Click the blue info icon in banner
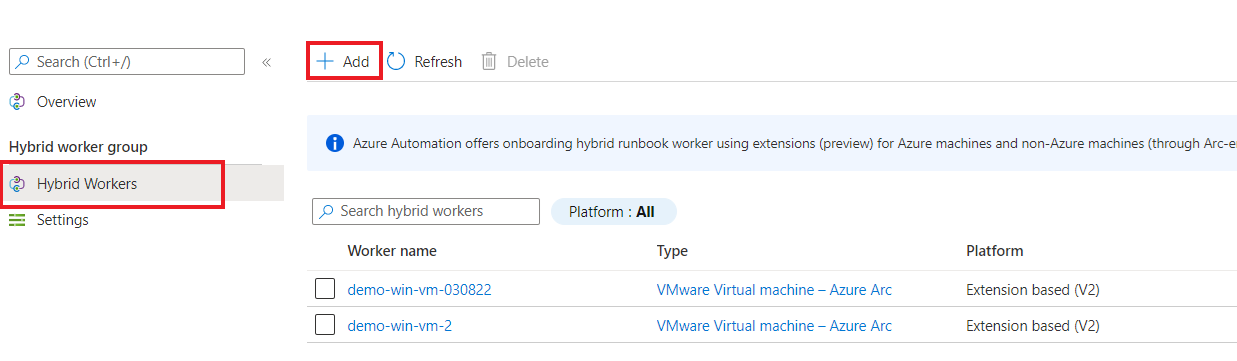This screenshot has height=361, width=1237. tap(336, 143)
